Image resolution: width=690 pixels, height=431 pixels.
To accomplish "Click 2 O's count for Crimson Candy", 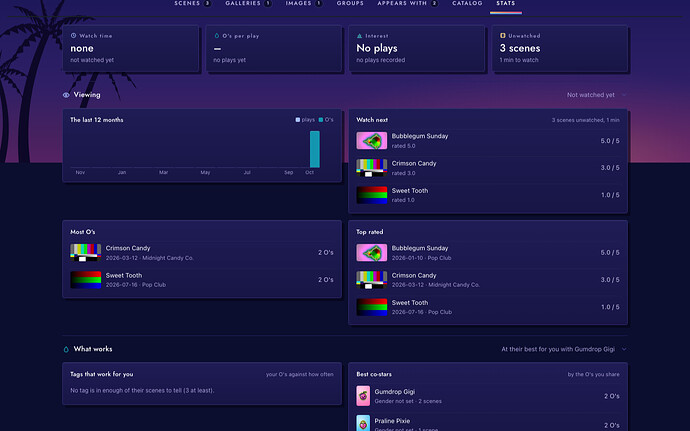I will [x=326, y=253].
